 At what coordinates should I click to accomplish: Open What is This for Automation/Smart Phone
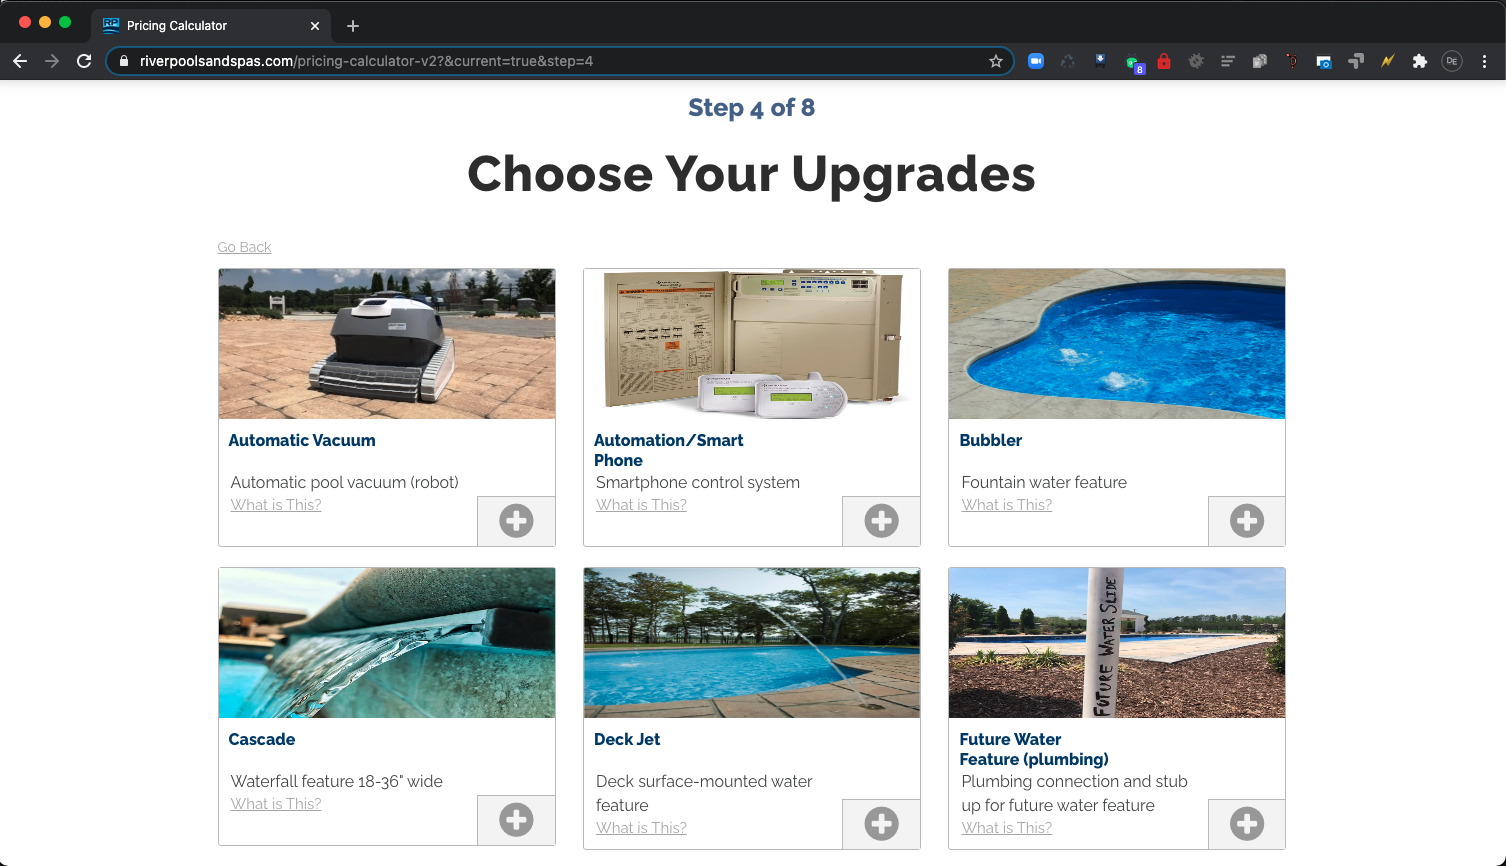pos(641,505)
